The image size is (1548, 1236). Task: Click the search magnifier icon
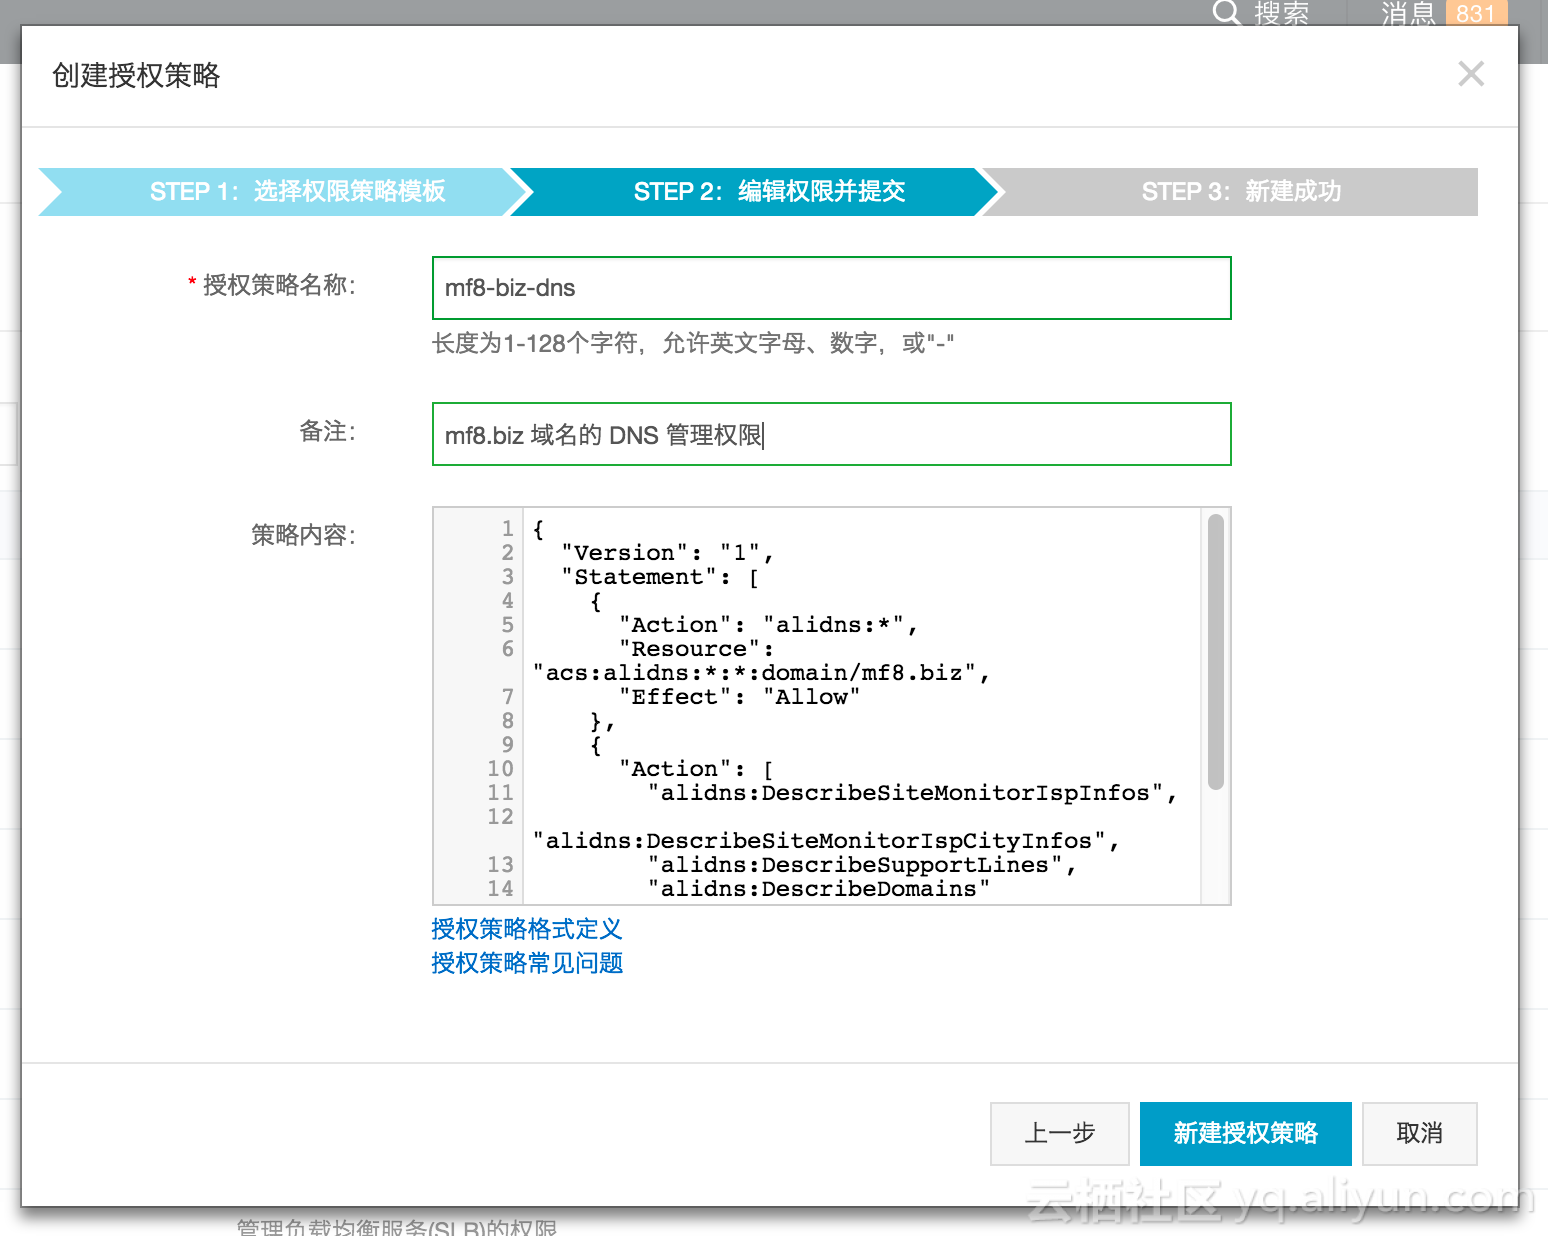1226,12
